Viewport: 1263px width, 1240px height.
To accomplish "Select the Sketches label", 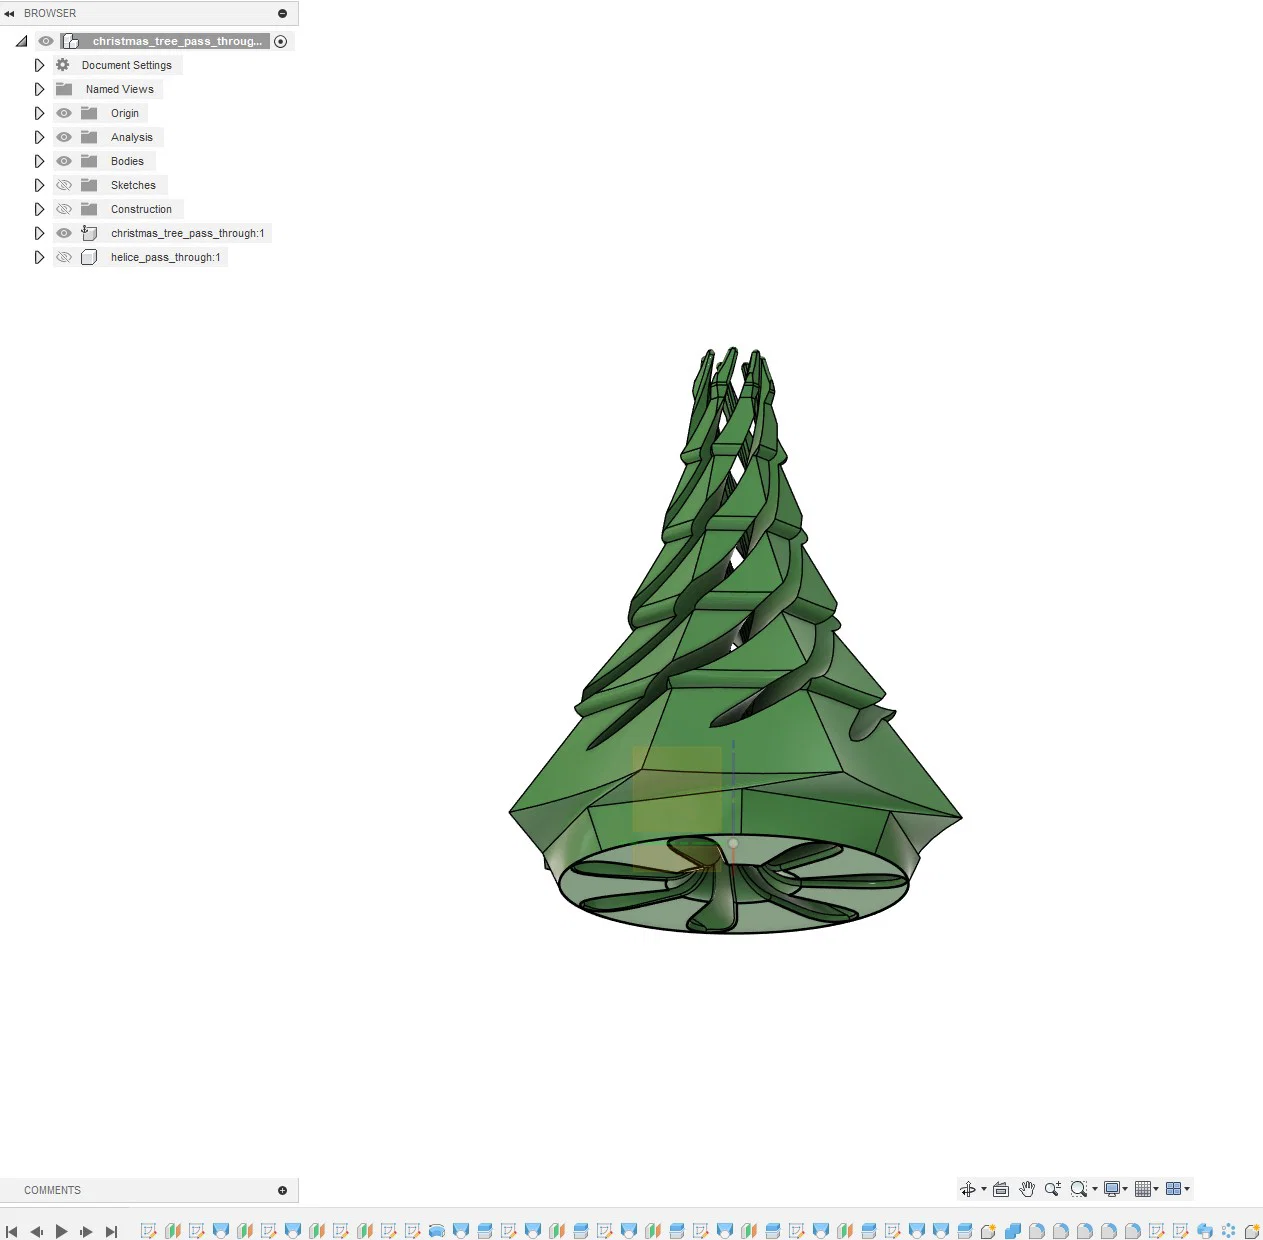I will pos(133,185).
